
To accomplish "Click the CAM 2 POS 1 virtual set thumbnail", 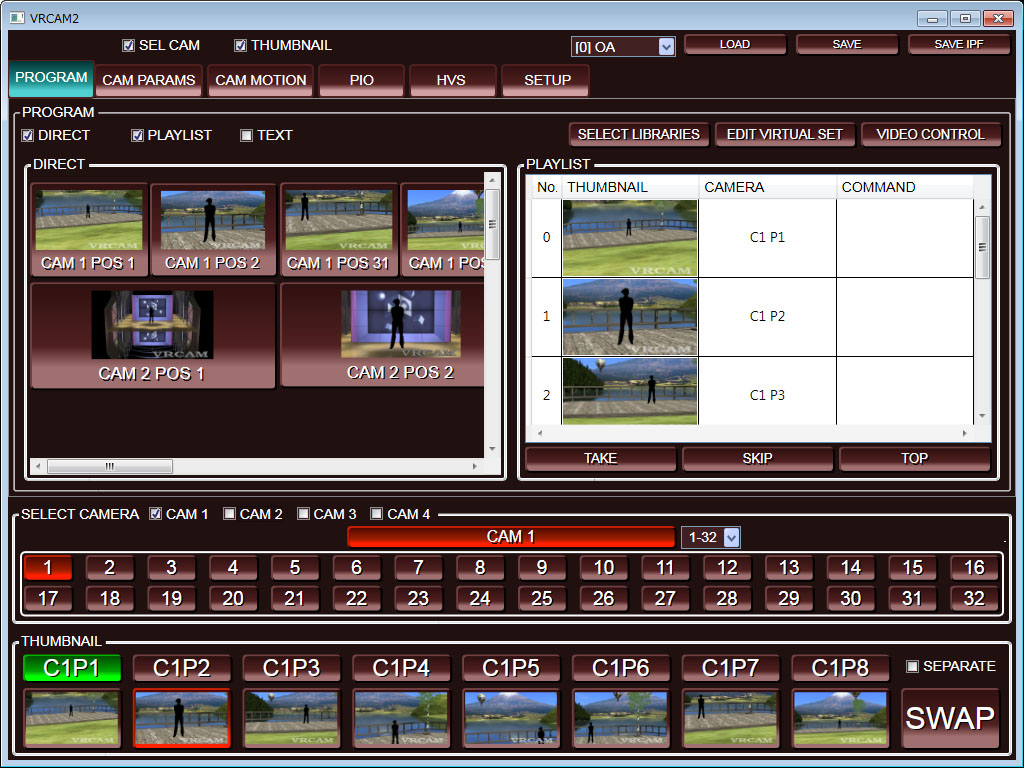I will click(153, 335).
